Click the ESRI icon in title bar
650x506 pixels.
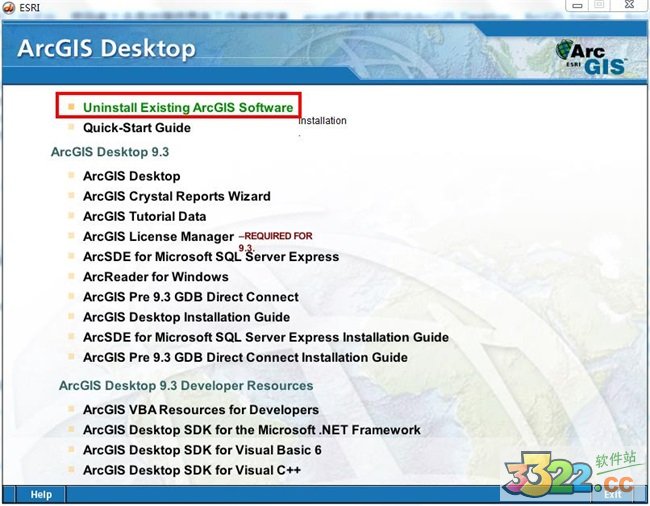pos(9,7)
